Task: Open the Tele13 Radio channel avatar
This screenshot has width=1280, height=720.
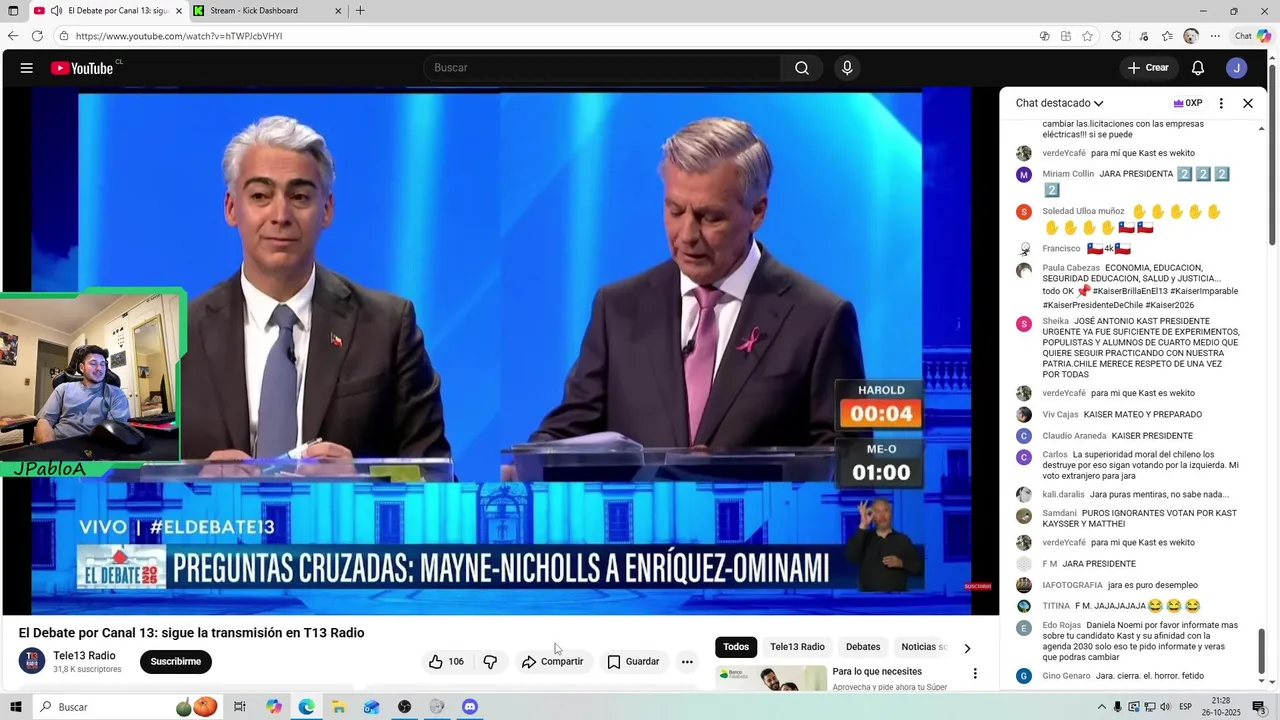Action: (x=32, y=662)
